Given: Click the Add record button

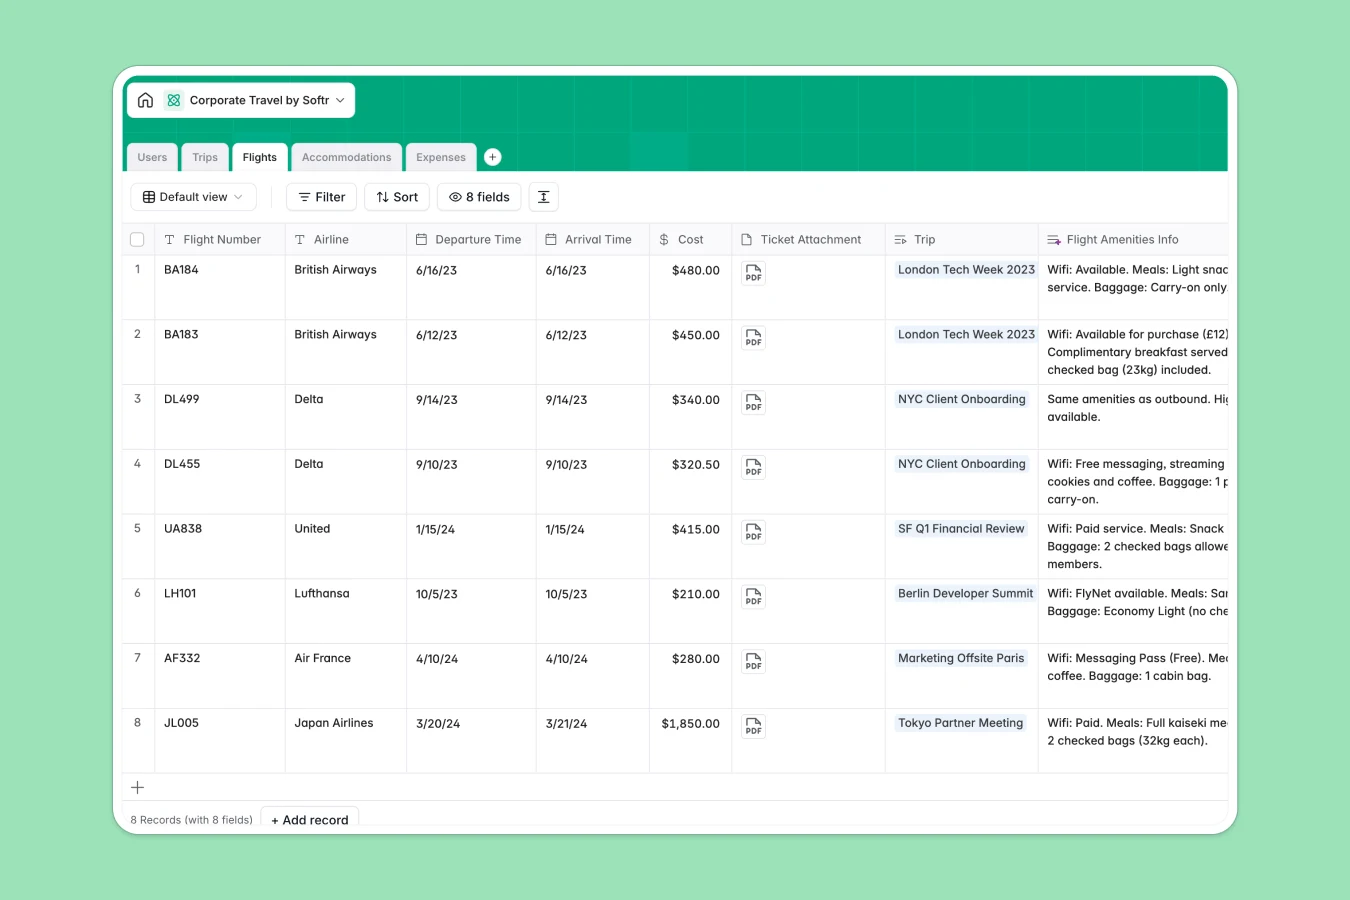Looking at the screenshot, I should pos(309,819).
